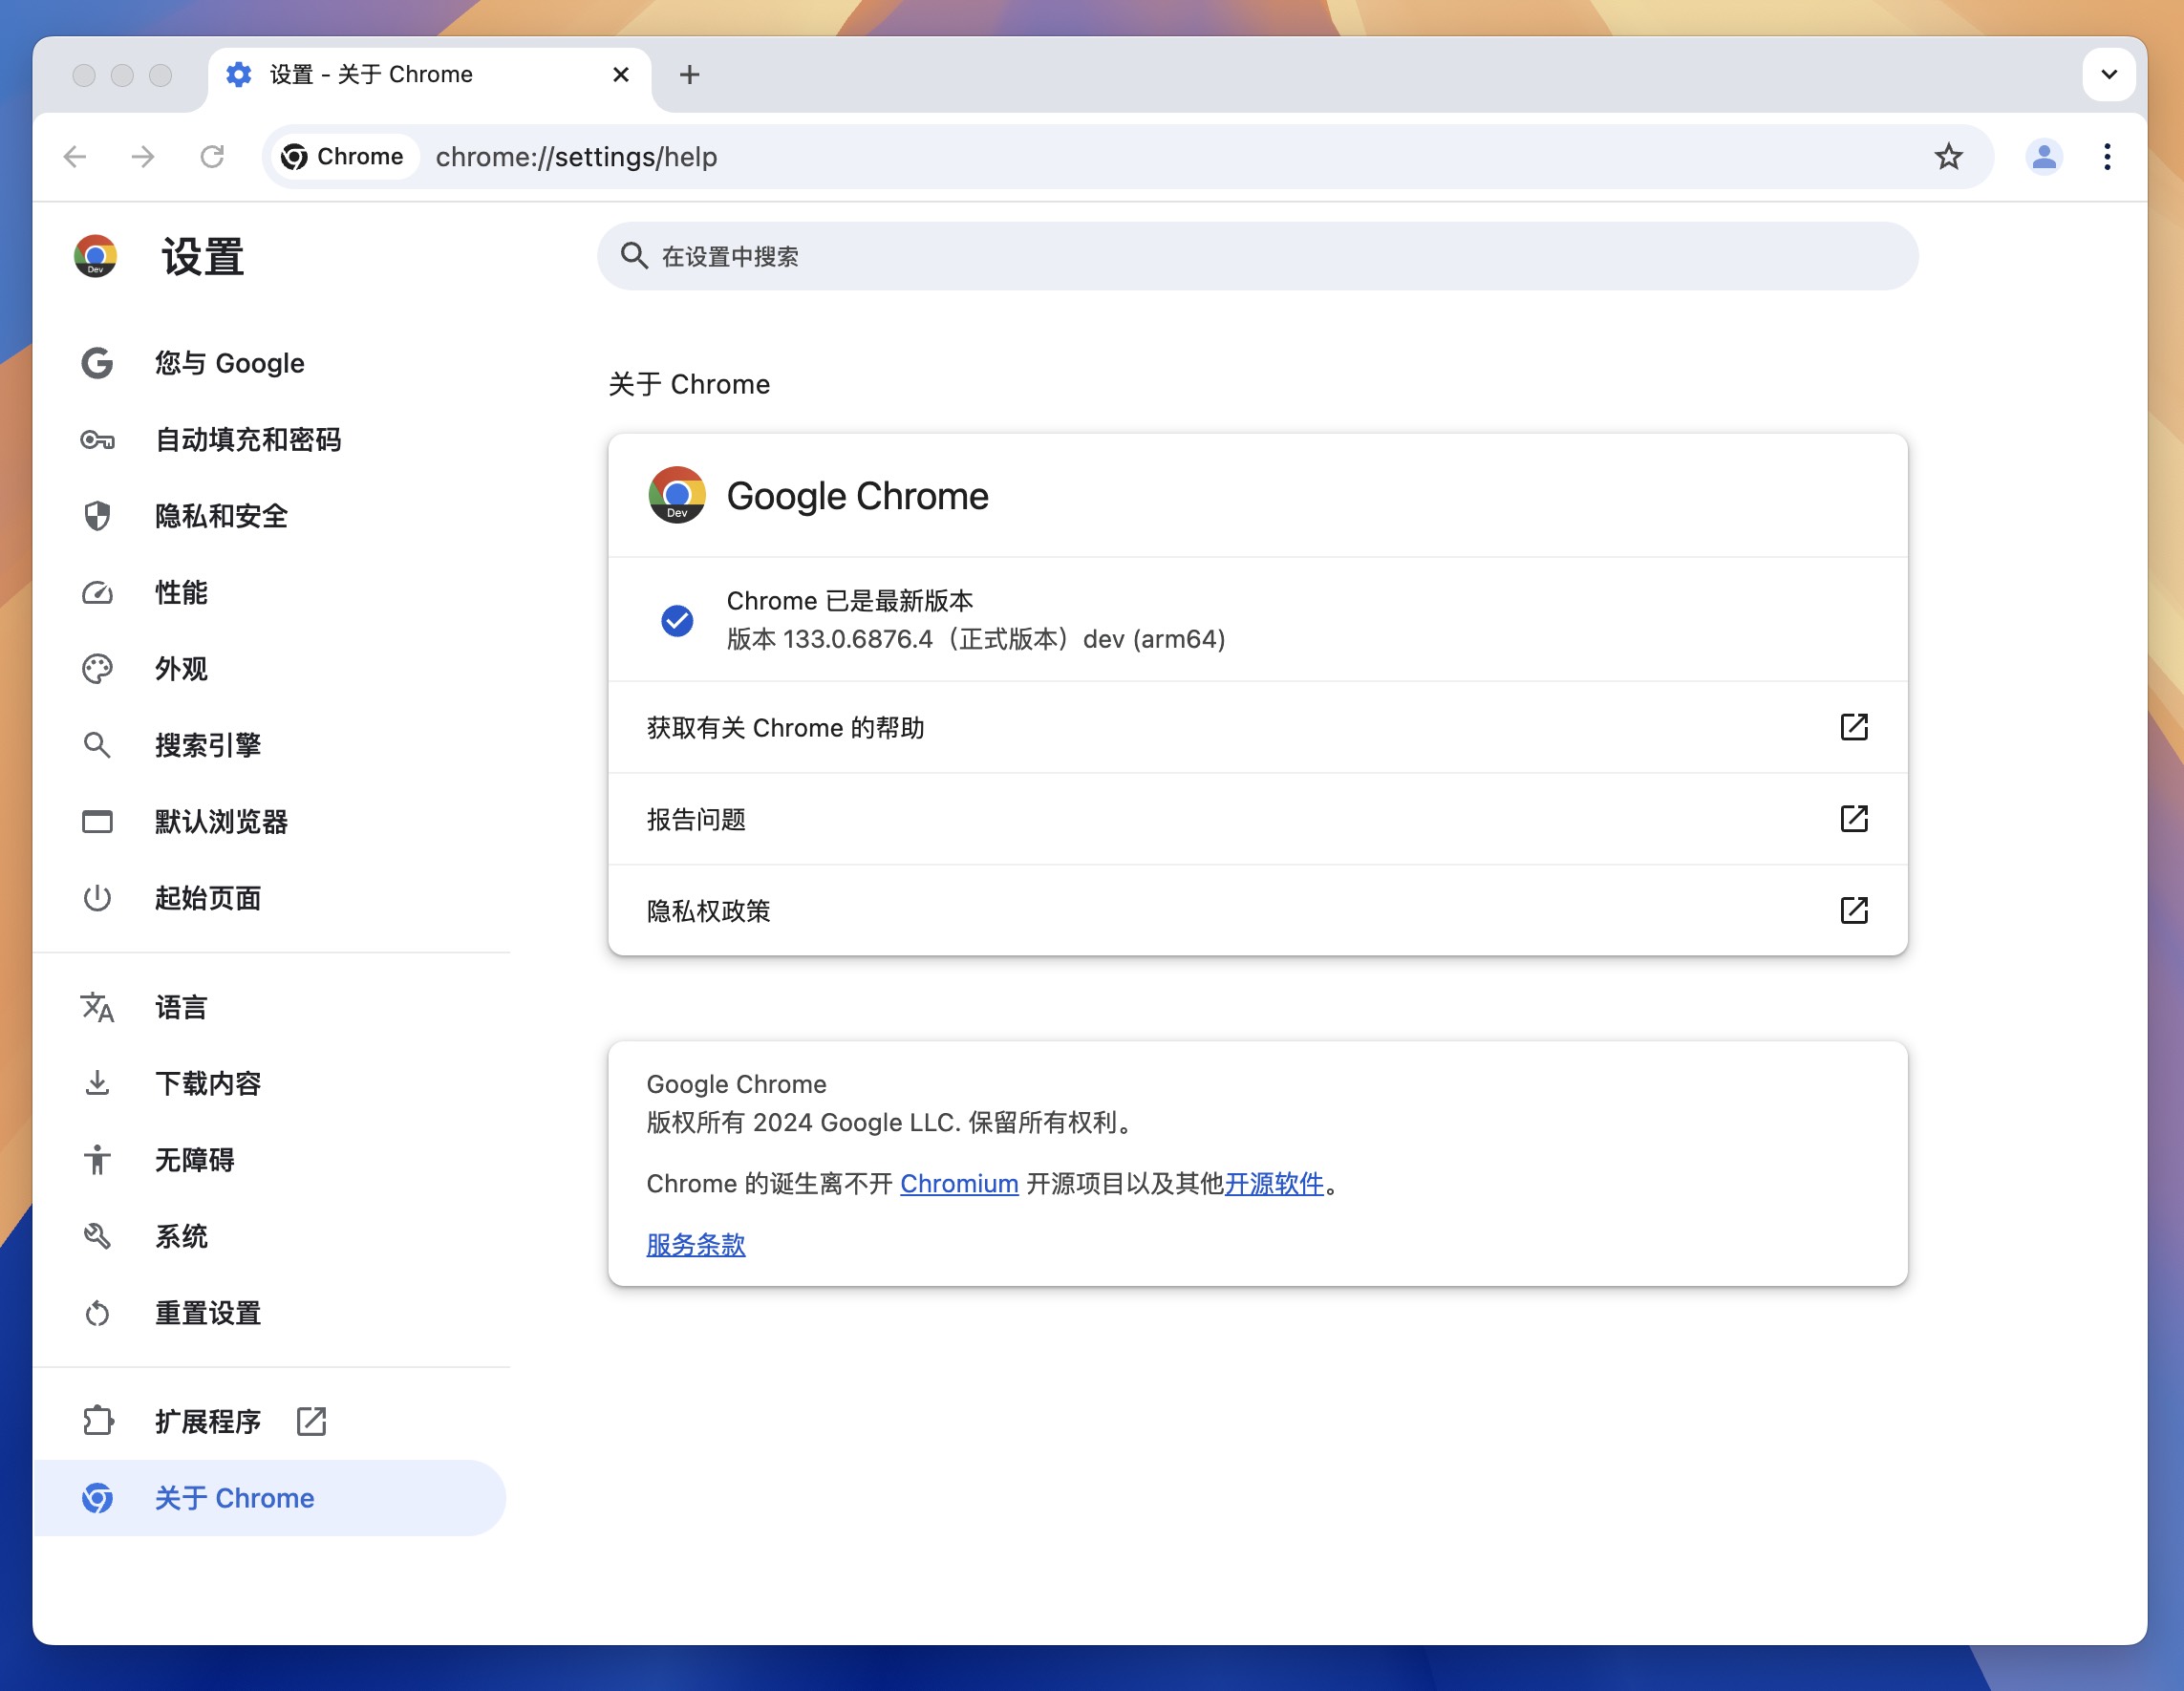This screenshot has height=1691, width=2184.
Task: Go back to the previous page
Action: point(75,156)
